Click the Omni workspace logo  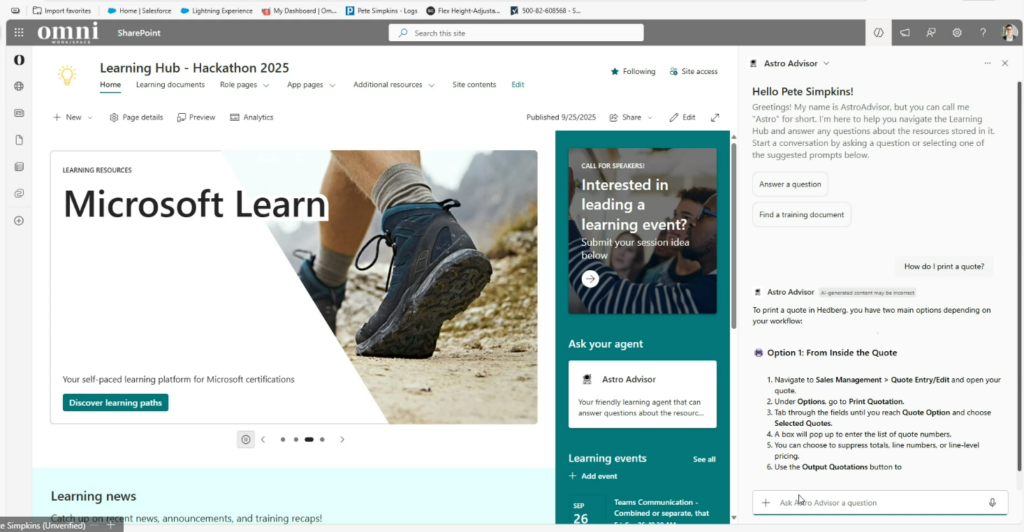(68, 32)
